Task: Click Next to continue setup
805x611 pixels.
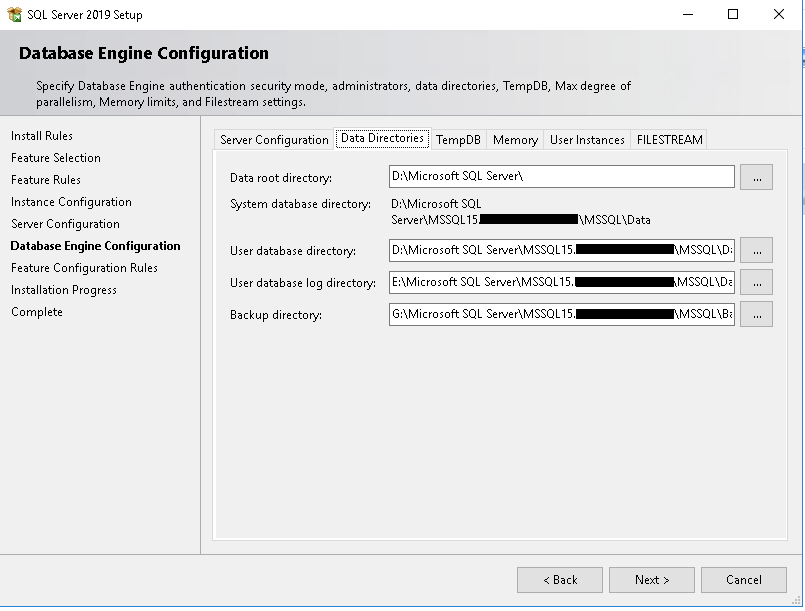Action: tap(652, 580)
